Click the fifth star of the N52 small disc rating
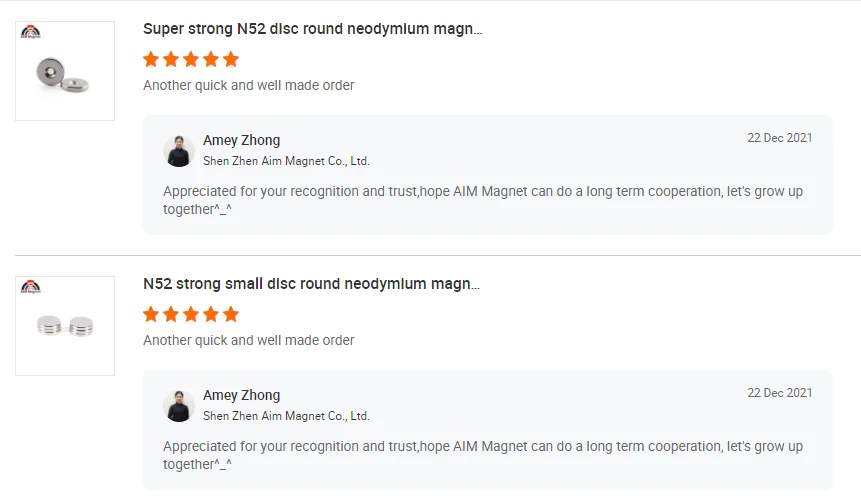The width and height of the screenshot is (861, 500). (231, 314)
